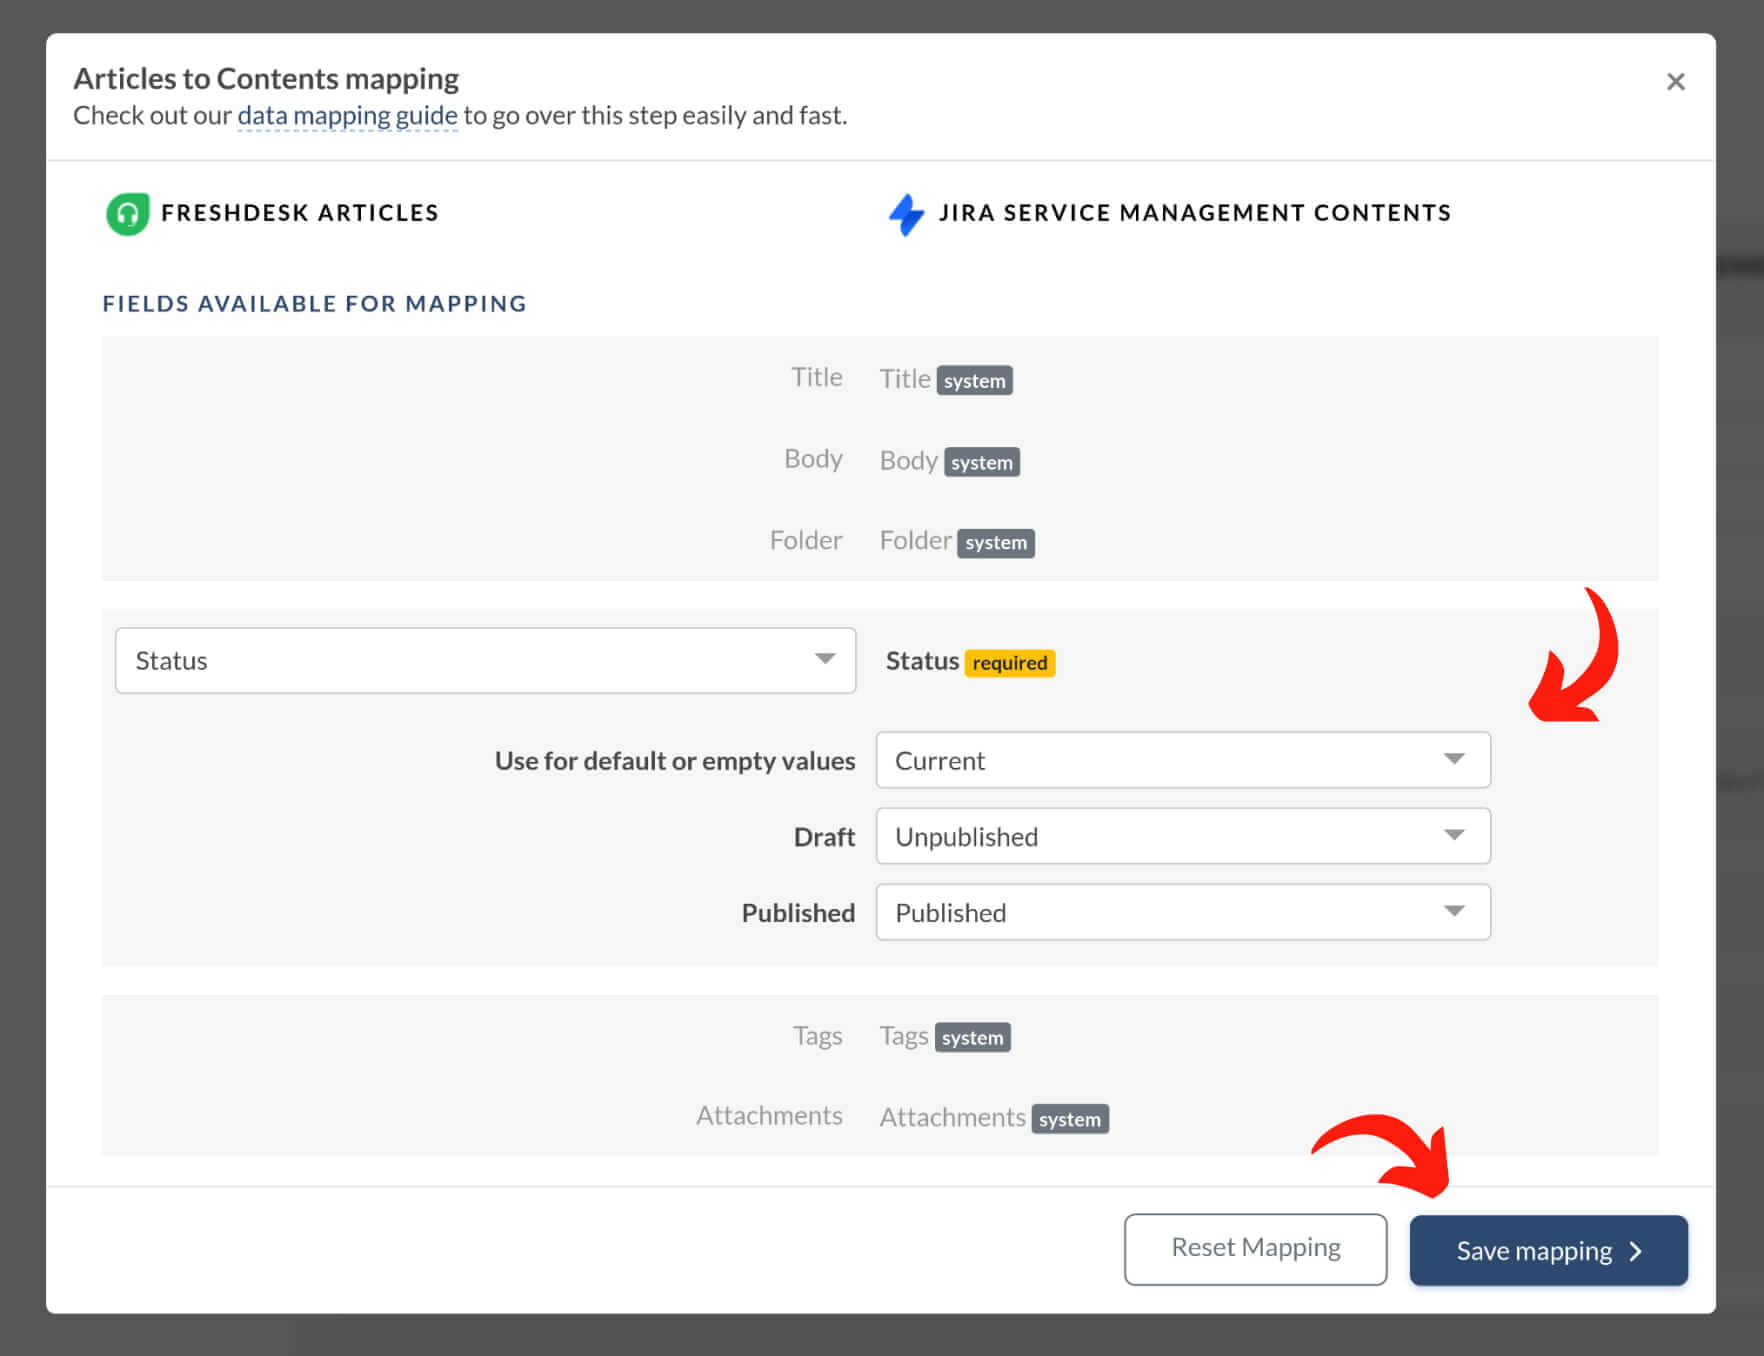Click the JIRA SERVICE MANAGEMENT CONTENTS heading
Screen dimensions: 1764x1356
(1195, 213)
